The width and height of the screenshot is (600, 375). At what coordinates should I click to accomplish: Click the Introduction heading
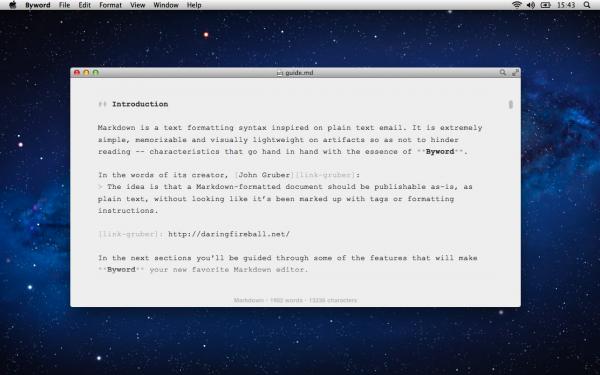coord(140,104)
